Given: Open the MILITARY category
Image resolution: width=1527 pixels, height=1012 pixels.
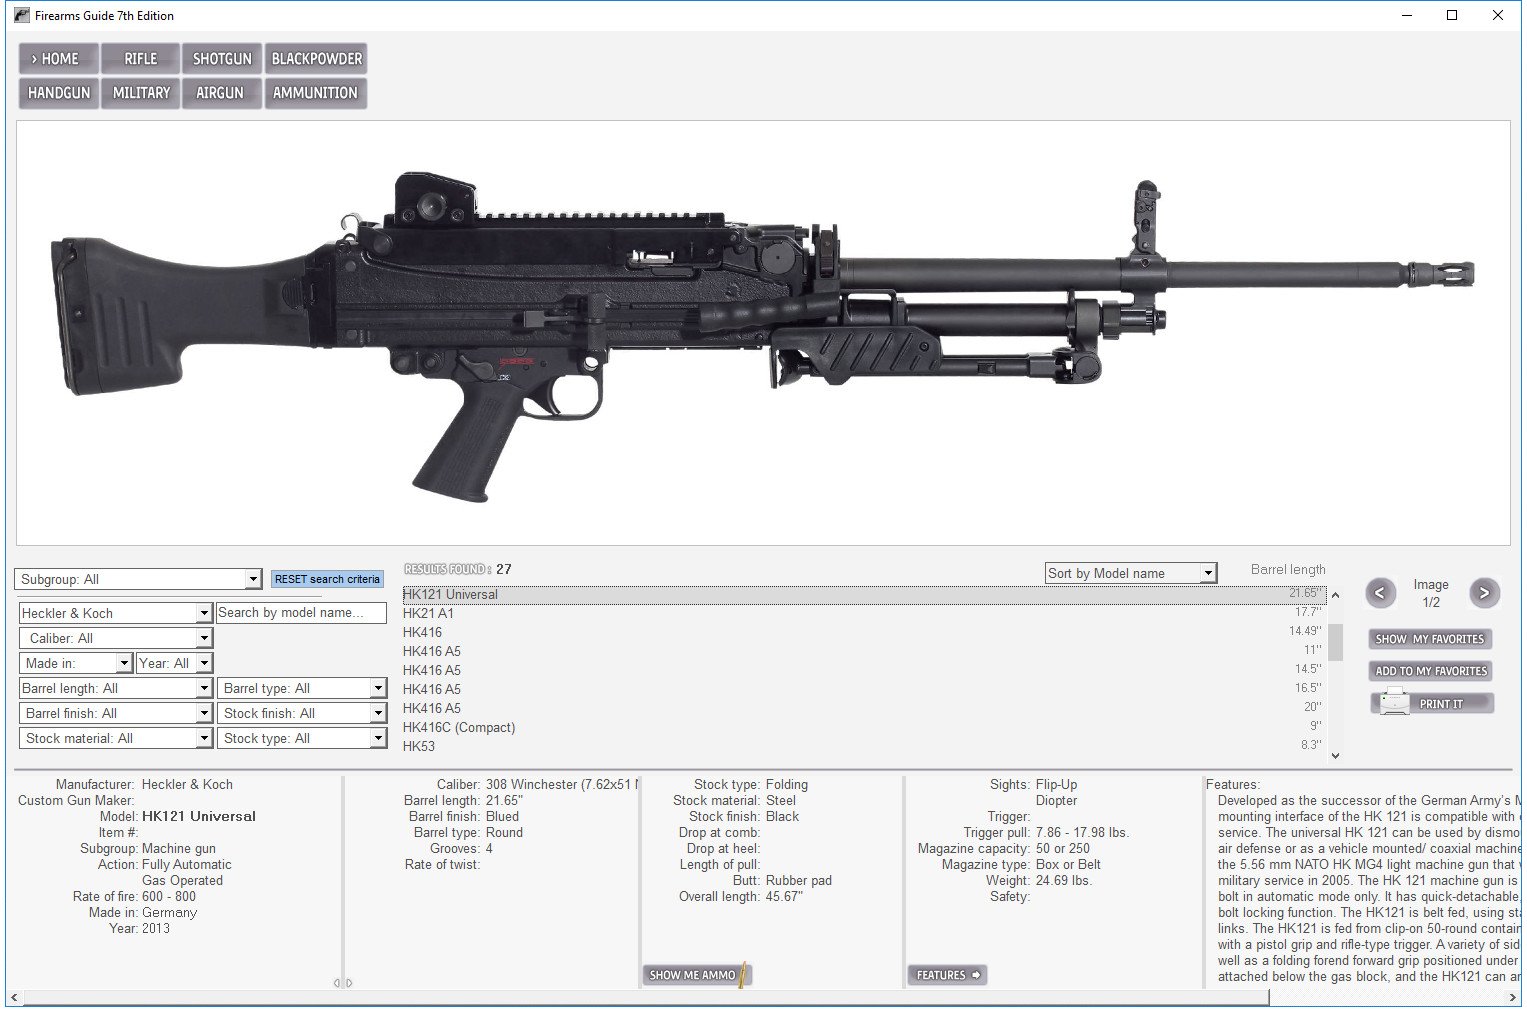Looking at the screenshot, I should [x=140, y=93].
